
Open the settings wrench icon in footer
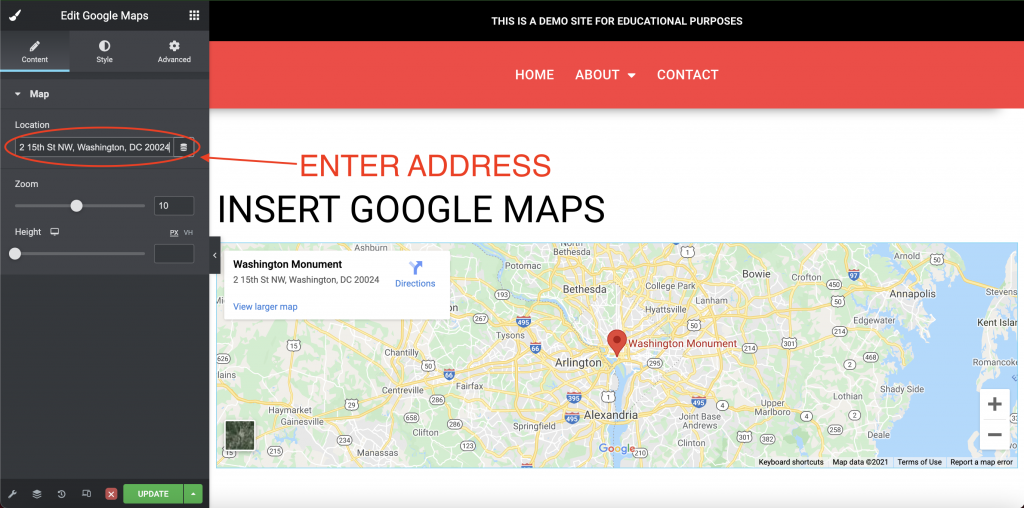coord(12,494)
